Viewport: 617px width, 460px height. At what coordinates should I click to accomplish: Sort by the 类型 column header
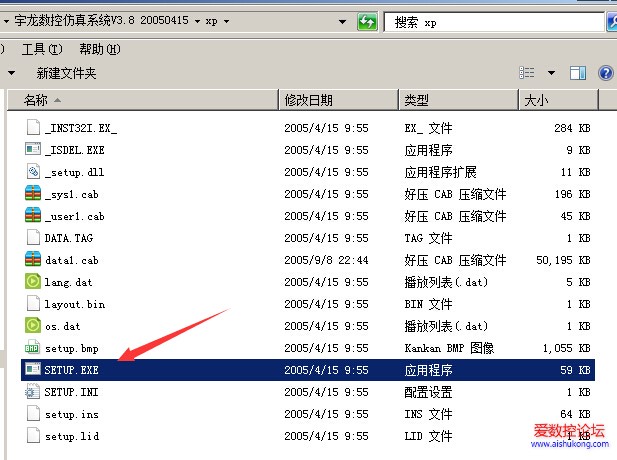(x=459, y=100)
